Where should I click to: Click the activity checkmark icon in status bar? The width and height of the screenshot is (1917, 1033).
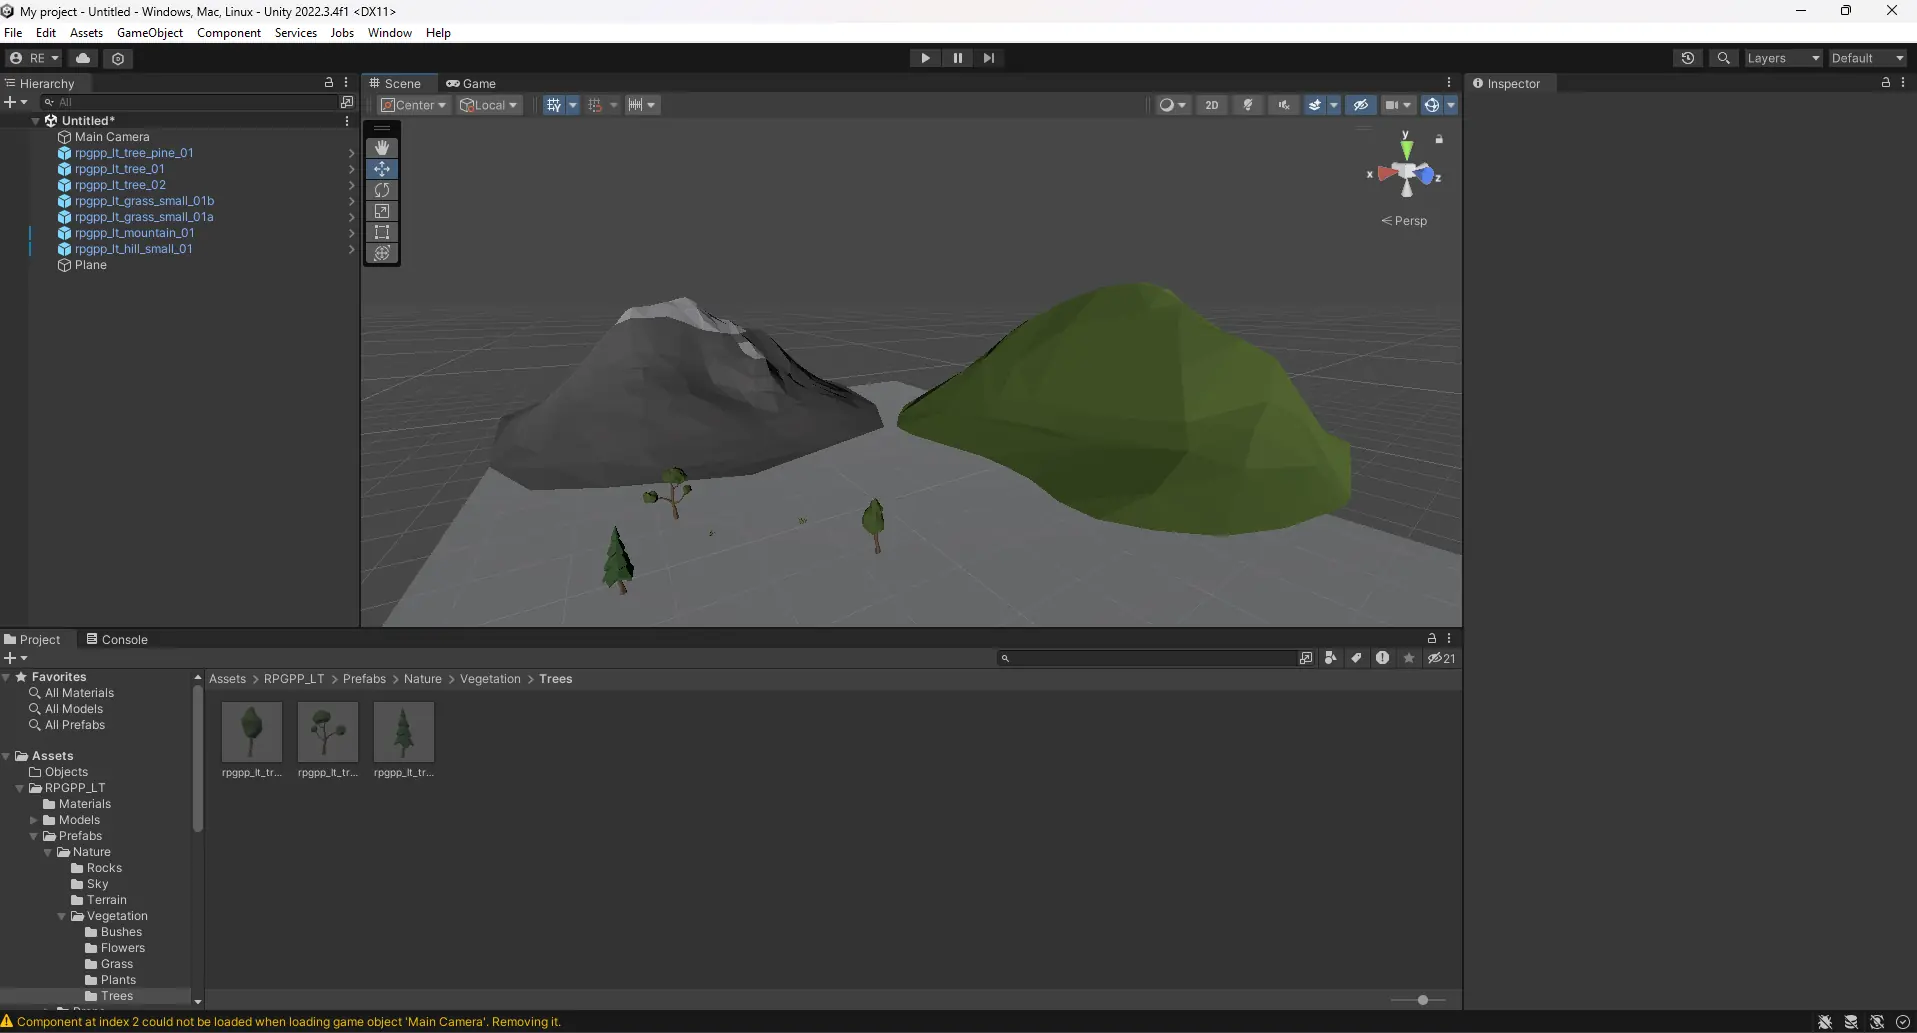pyautogui.click(x=1903, y=1022)
